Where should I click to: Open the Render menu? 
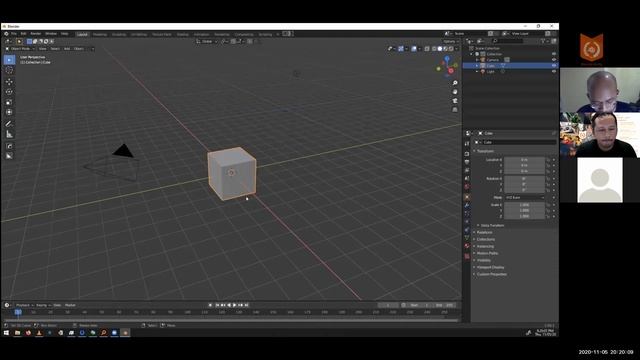point(36,34)
